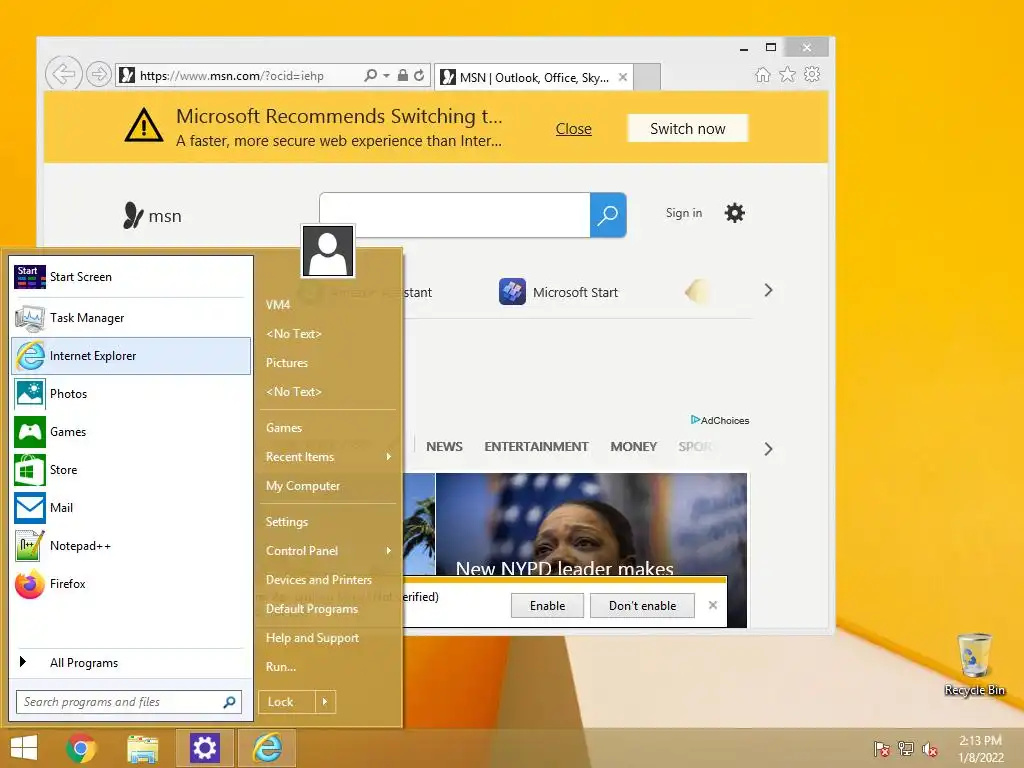1024x768 pixels.
Task: Open the Games app in left list
Action: 131,432
